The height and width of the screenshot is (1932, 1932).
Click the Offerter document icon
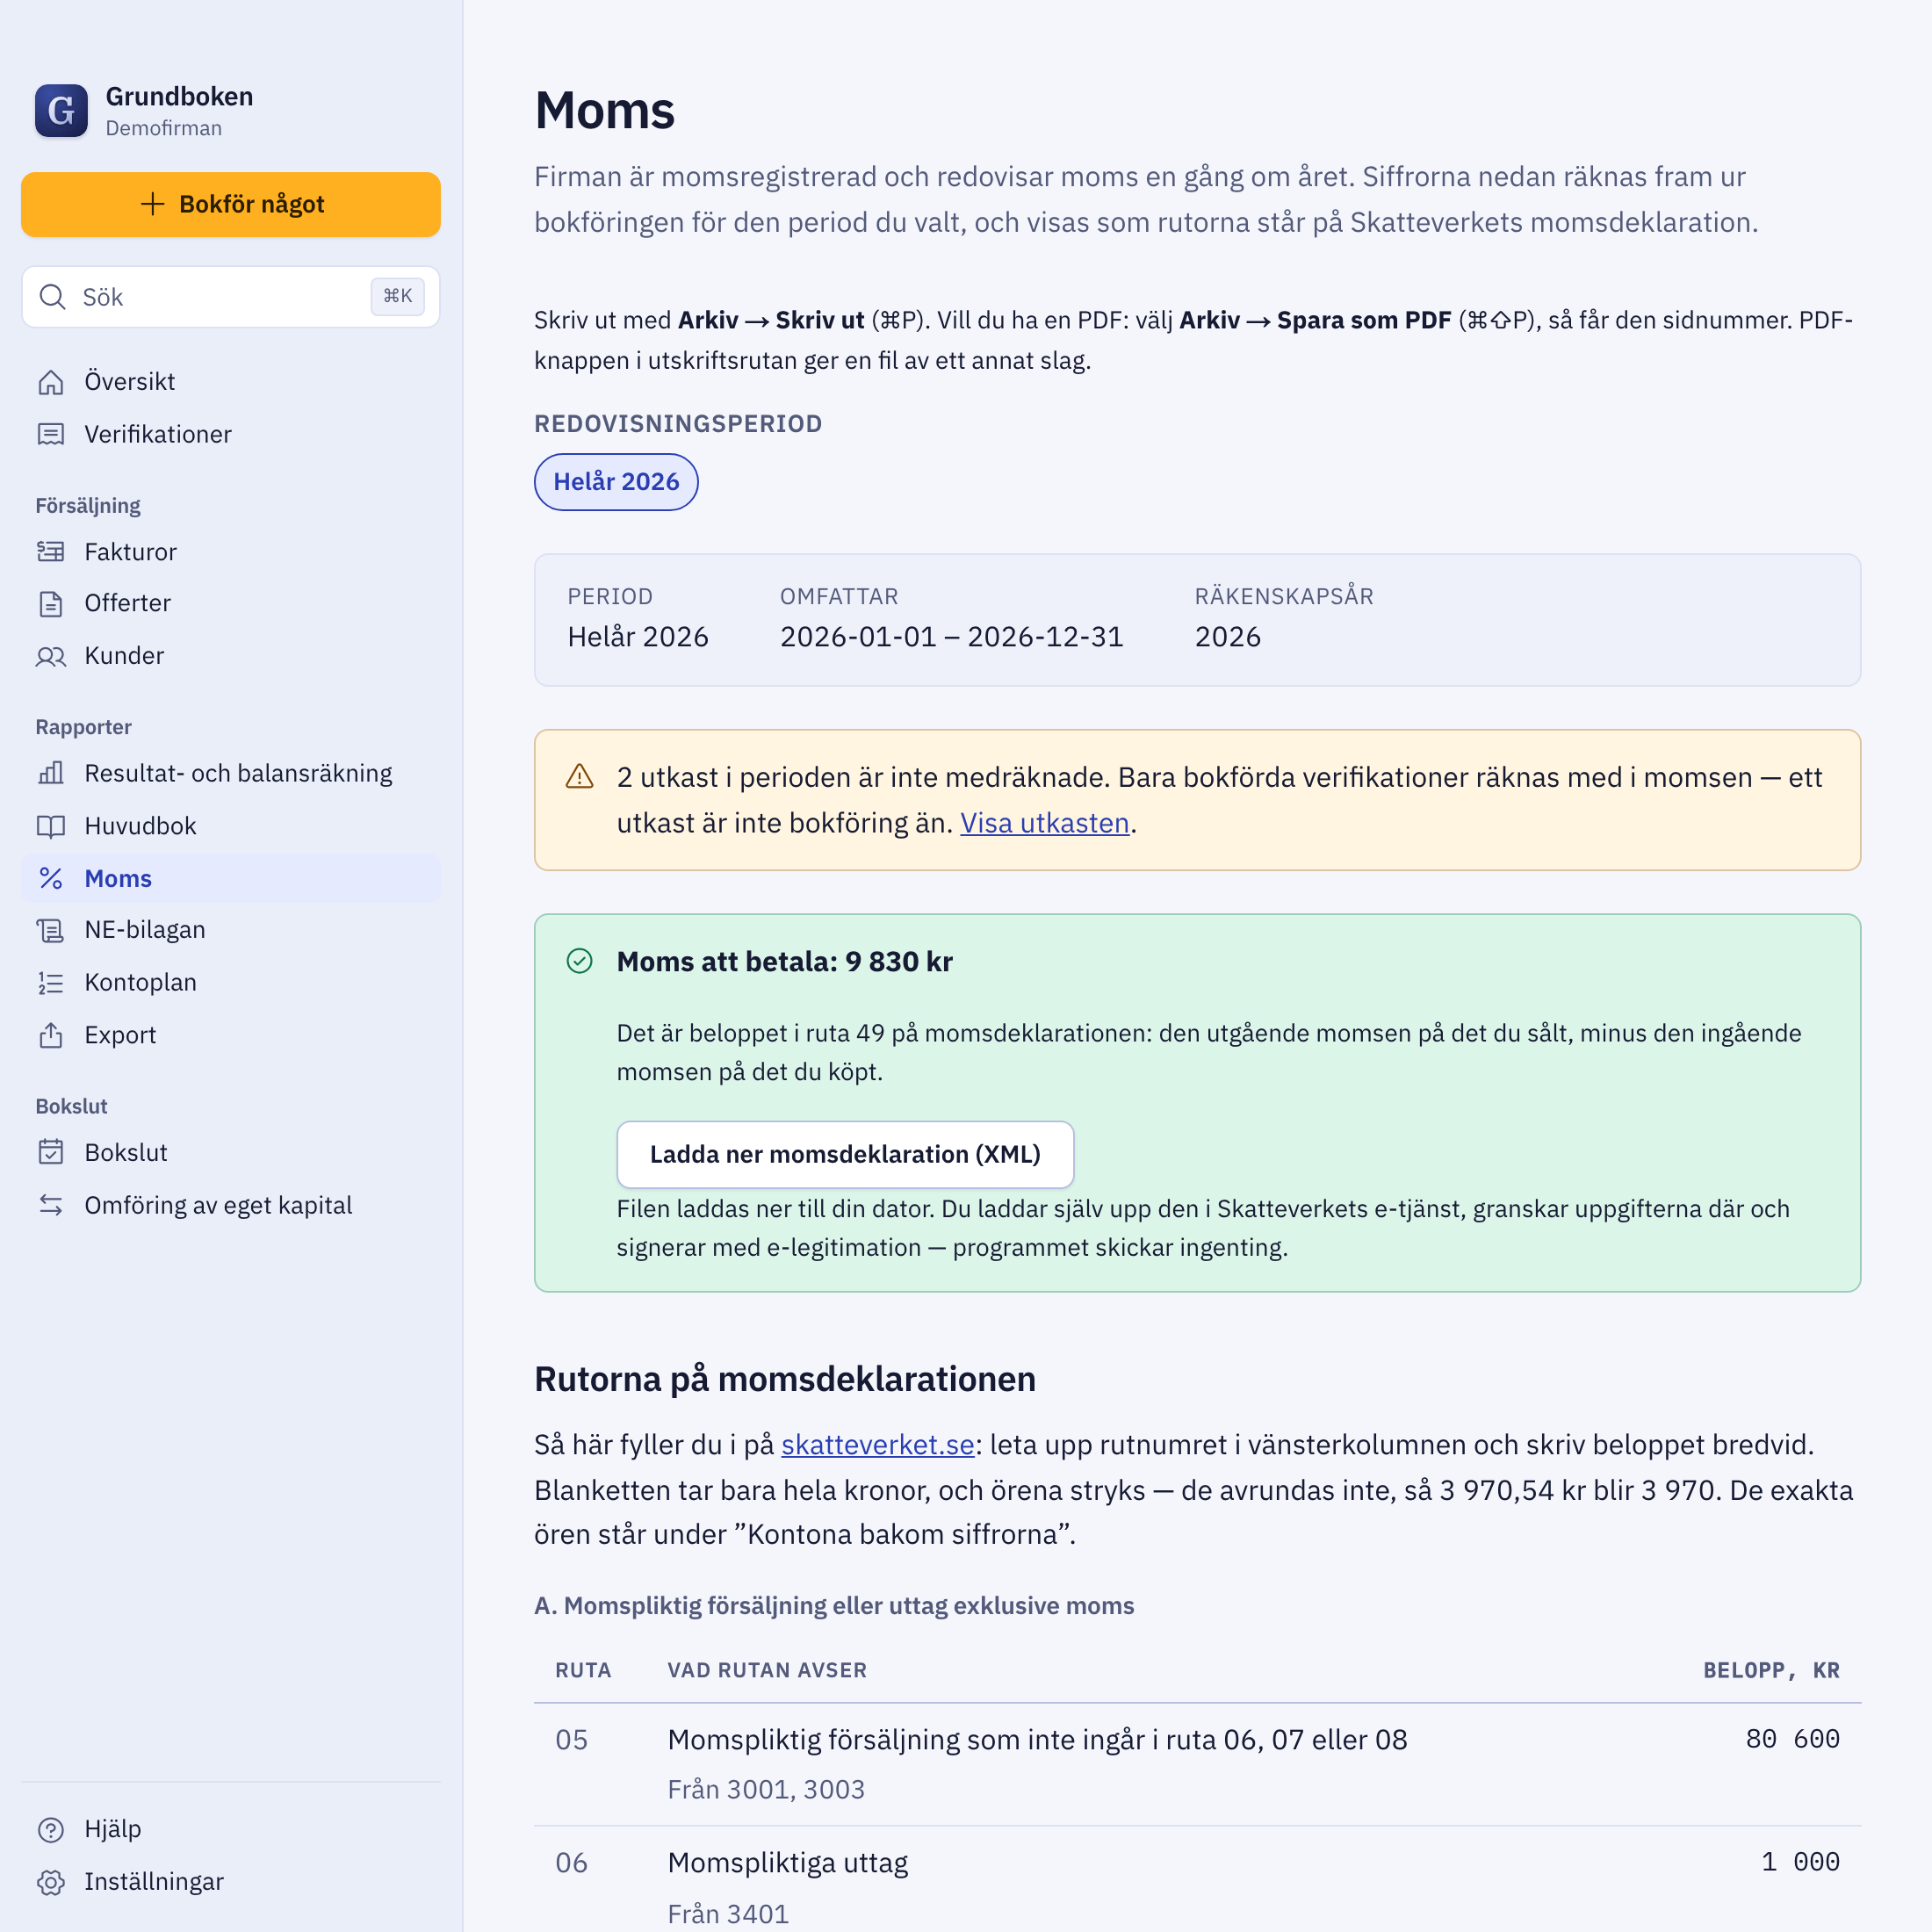51,604
